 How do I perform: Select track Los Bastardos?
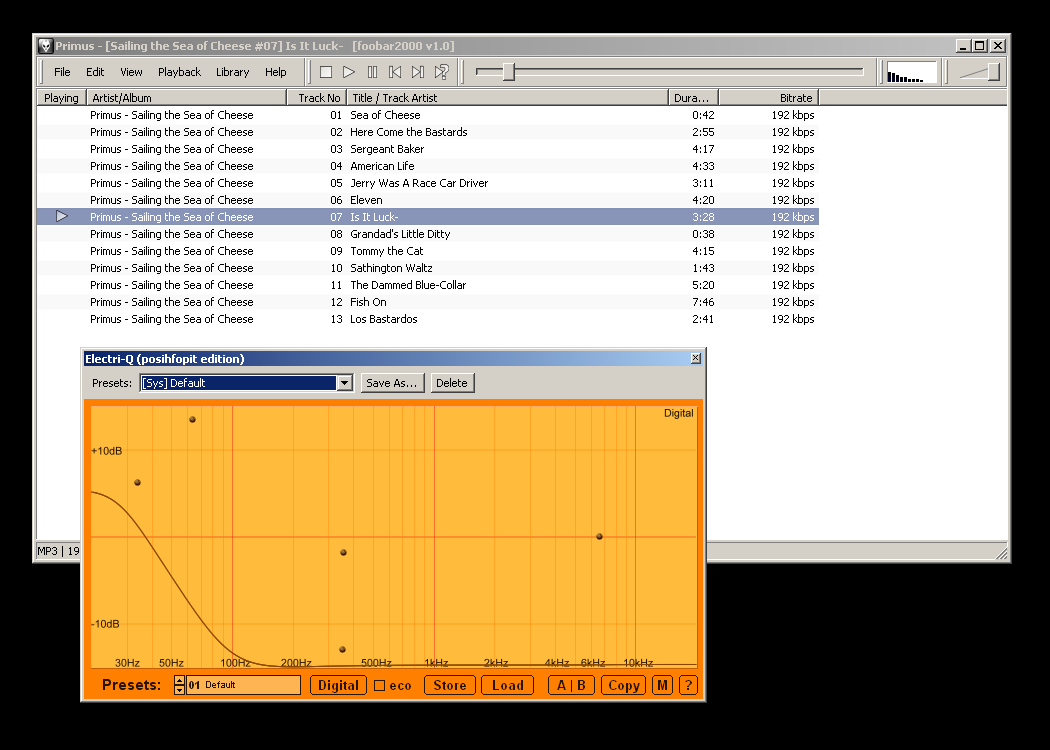click(x=427, y=319)
